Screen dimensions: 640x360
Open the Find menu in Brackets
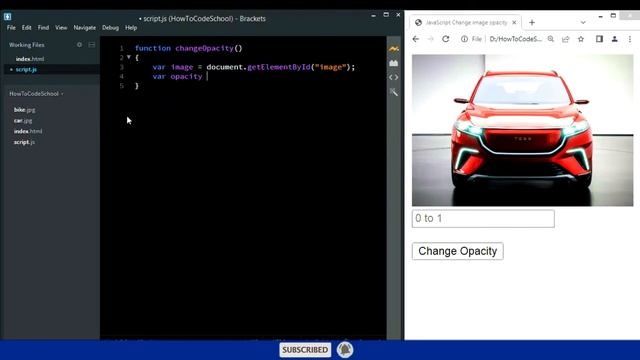coord(43,28)
